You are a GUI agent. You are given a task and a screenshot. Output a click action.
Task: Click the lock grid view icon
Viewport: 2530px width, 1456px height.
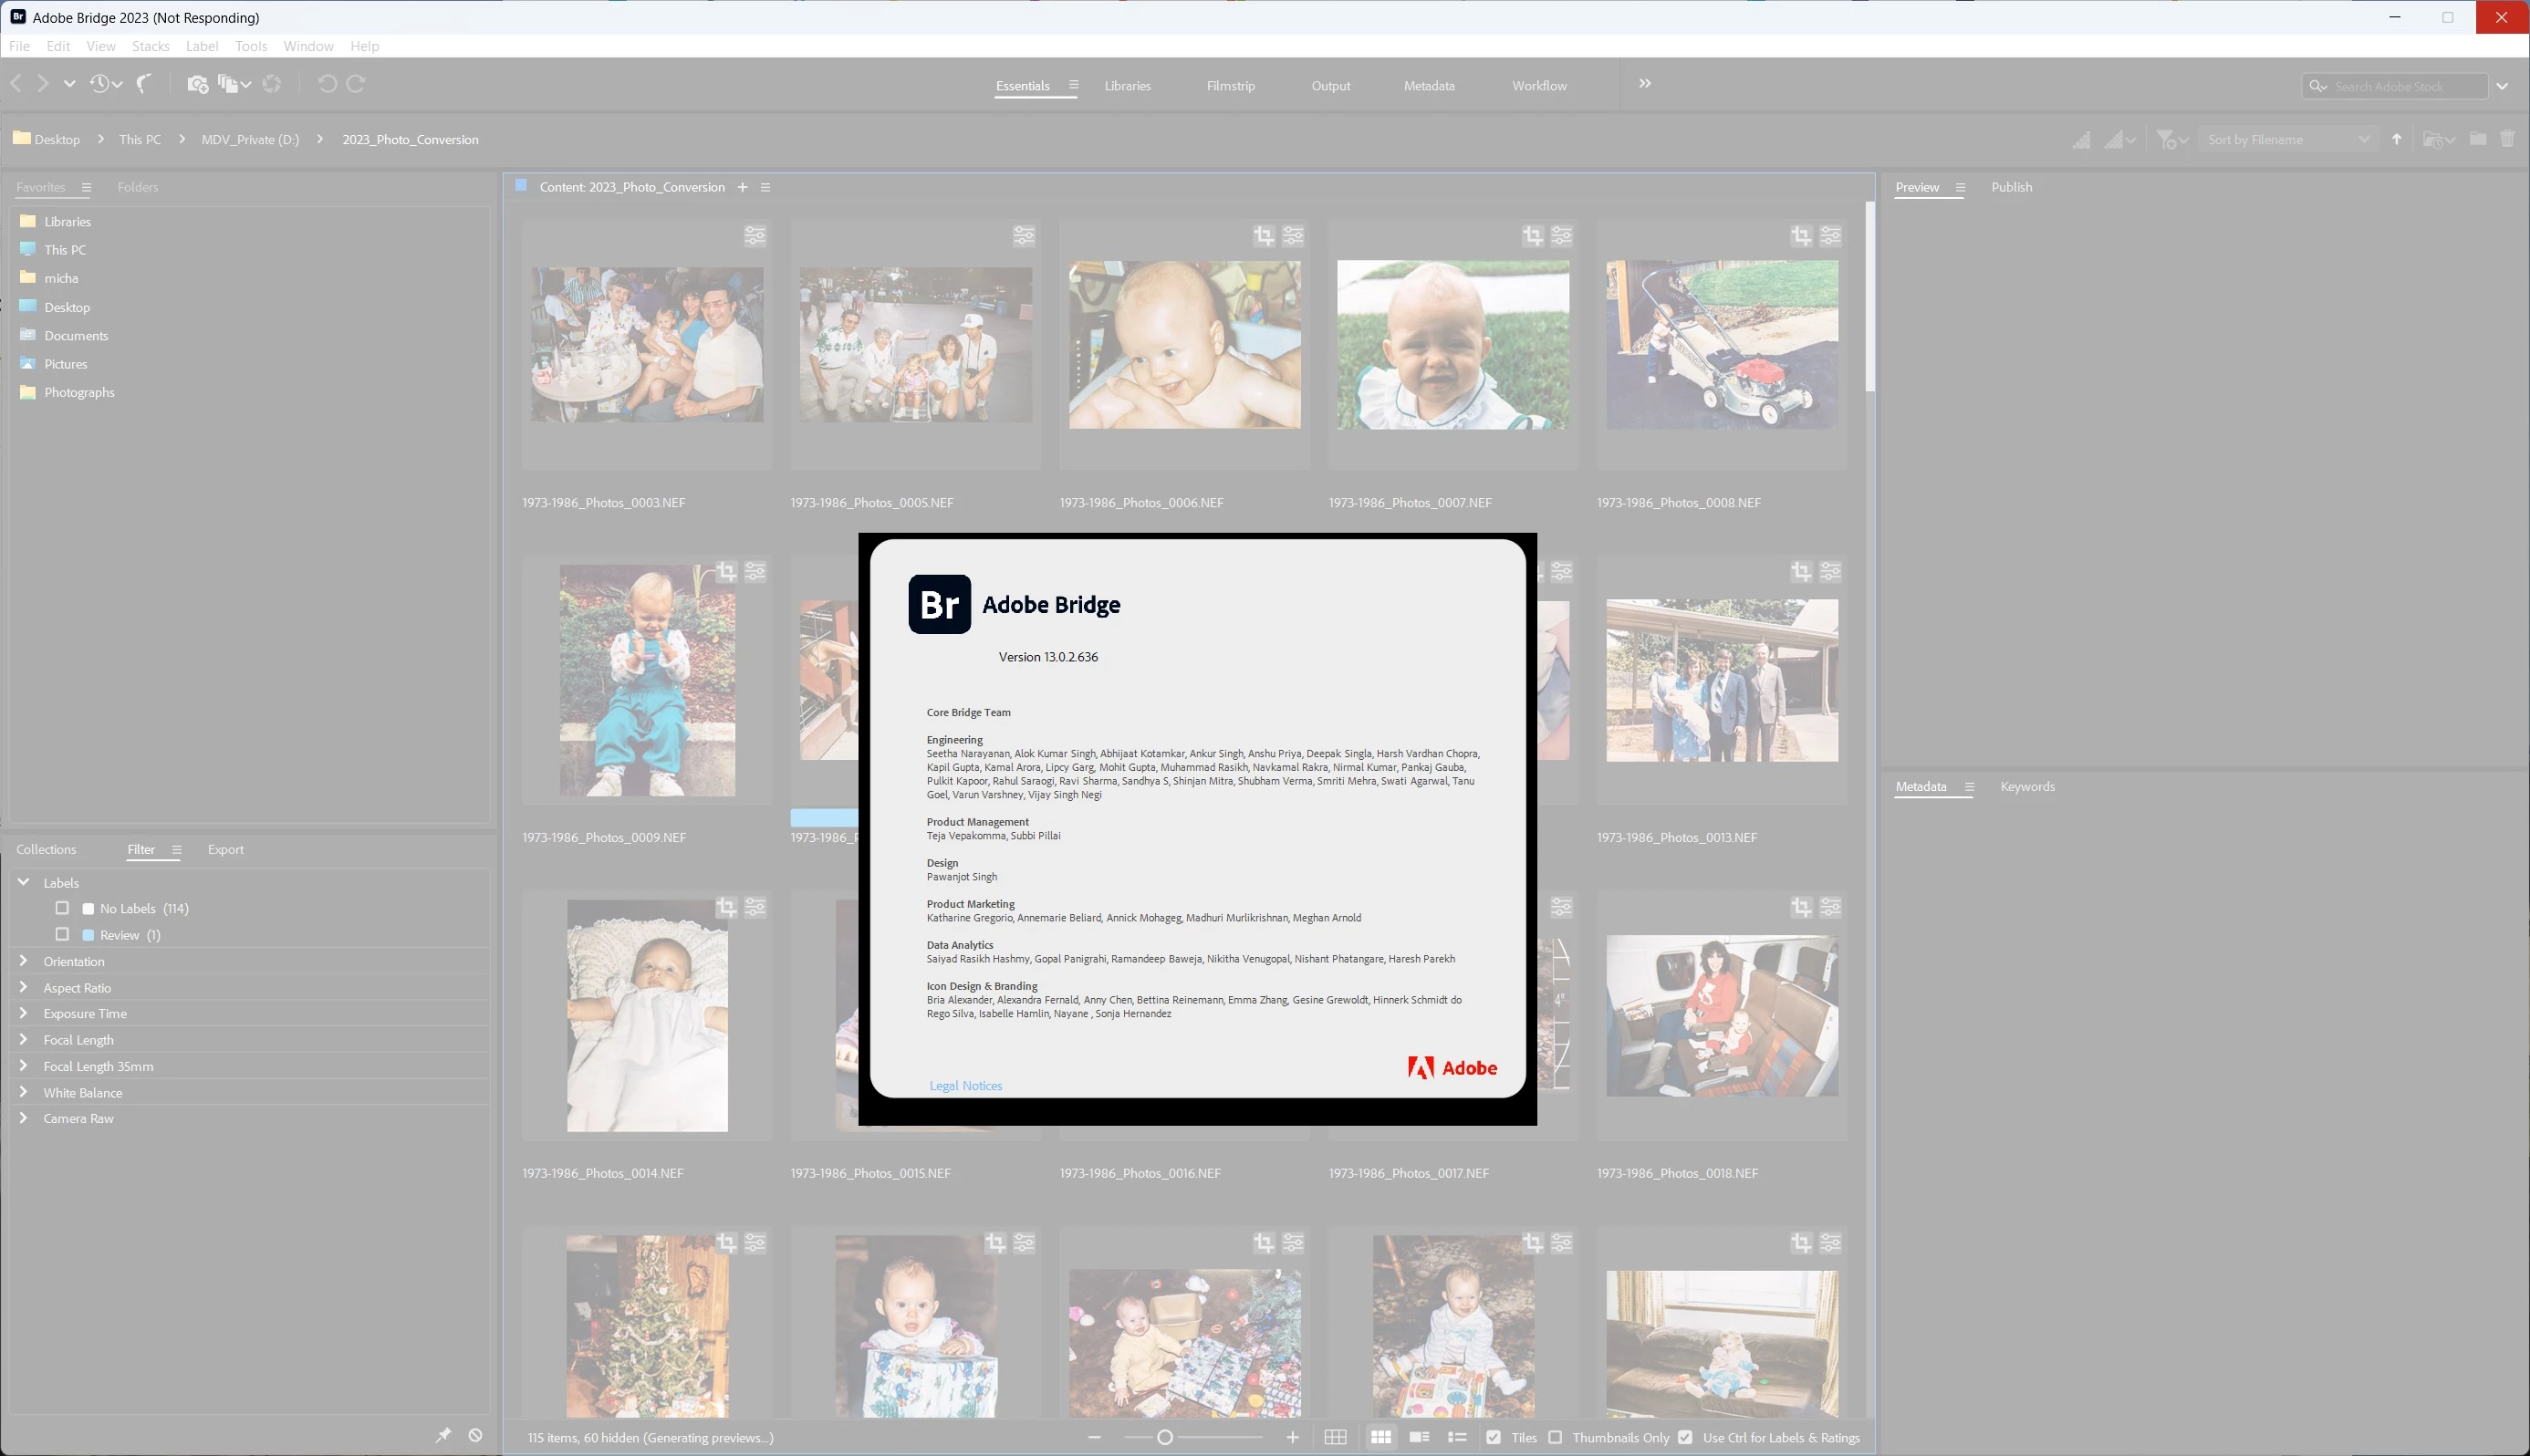(x=1335, y=1437)
